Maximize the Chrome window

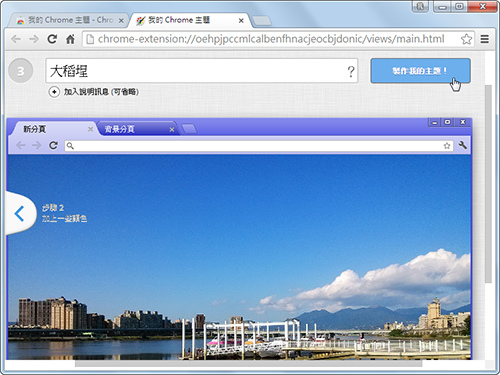tap(459, 7)
